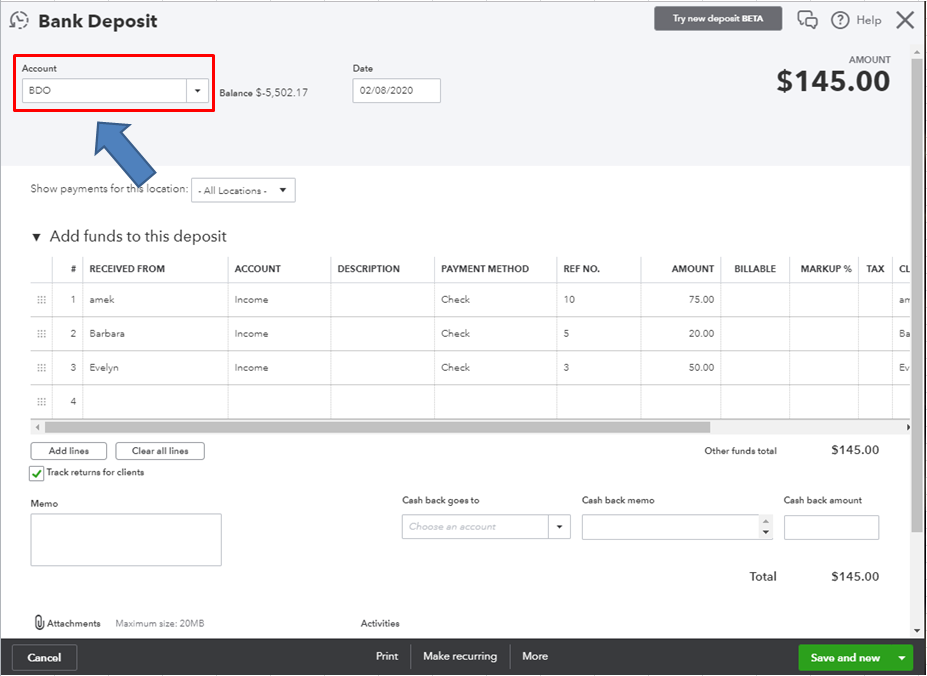Click the Add lines button
The height and width of the screenshot is (676, 927).
(x=69, y=451)
